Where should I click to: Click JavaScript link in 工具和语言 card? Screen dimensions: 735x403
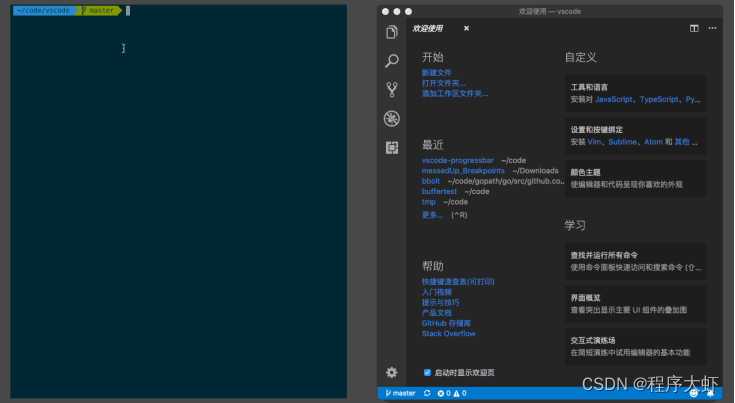click(614, 99)
